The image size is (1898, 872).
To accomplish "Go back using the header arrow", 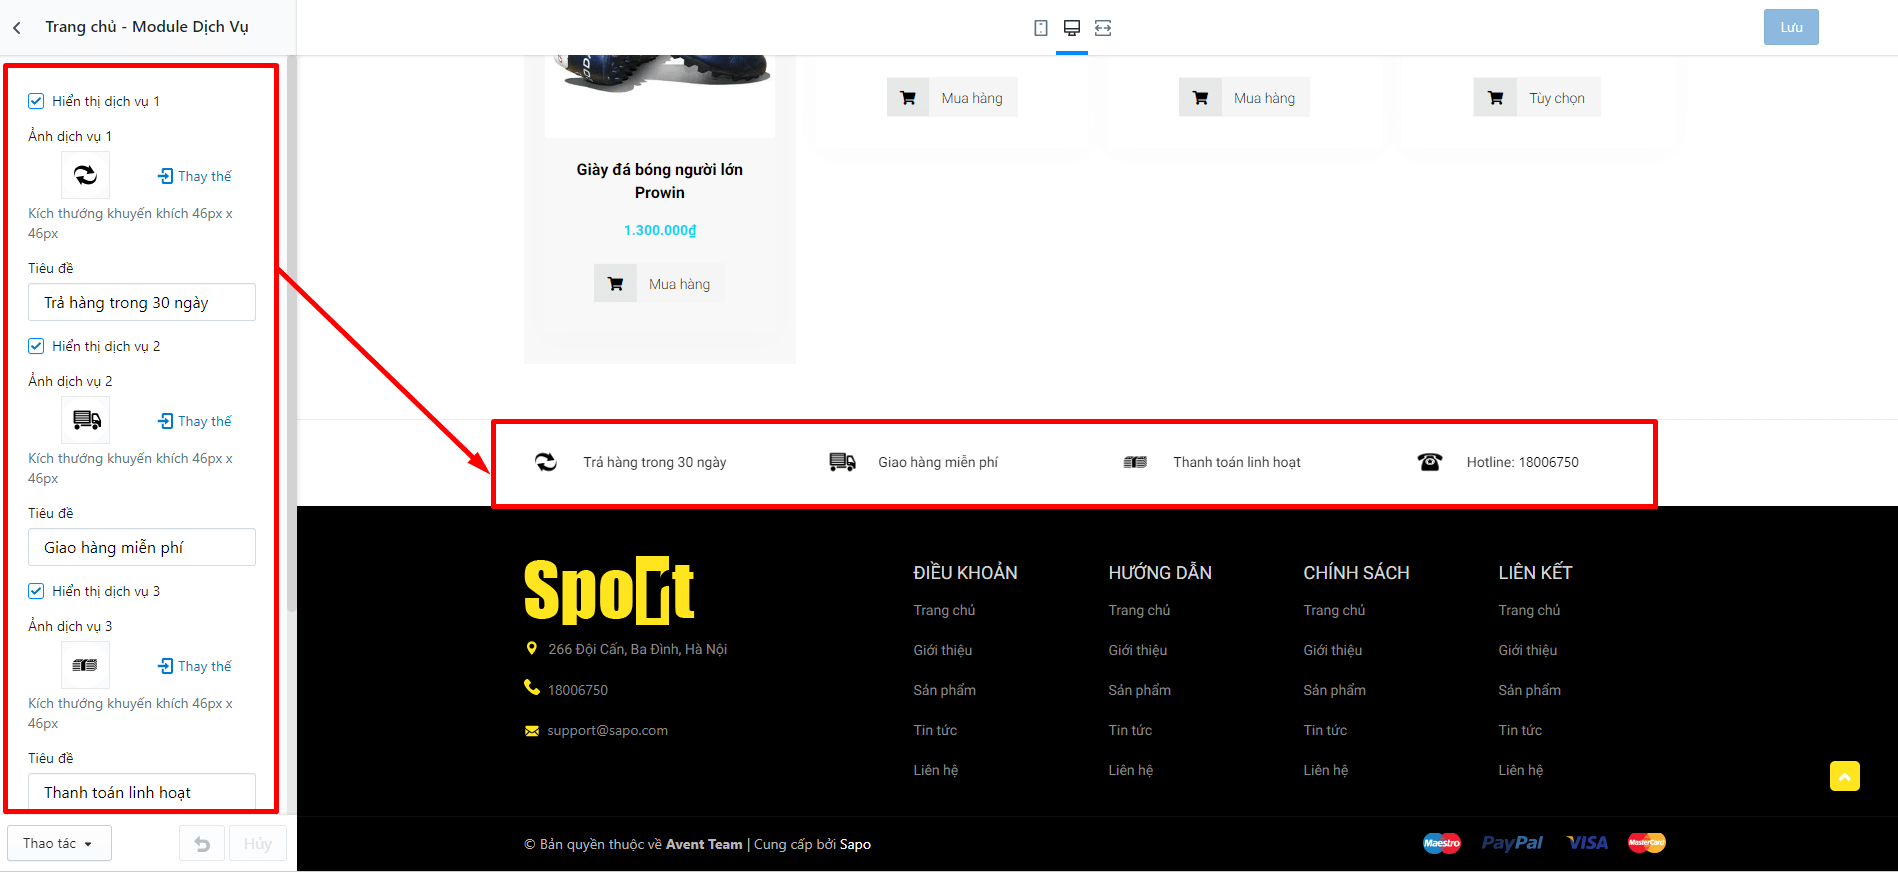I will coord(17,28).
